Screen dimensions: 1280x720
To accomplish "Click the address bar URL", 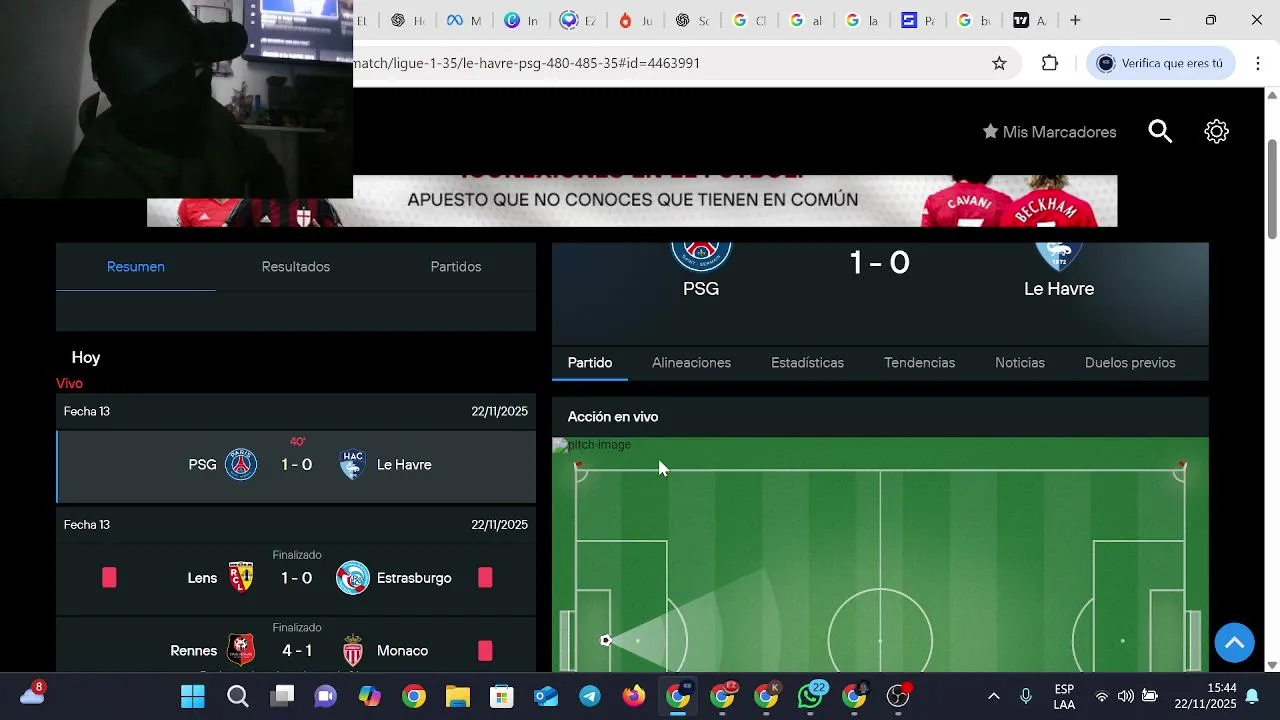I will [x=526, y=63].
